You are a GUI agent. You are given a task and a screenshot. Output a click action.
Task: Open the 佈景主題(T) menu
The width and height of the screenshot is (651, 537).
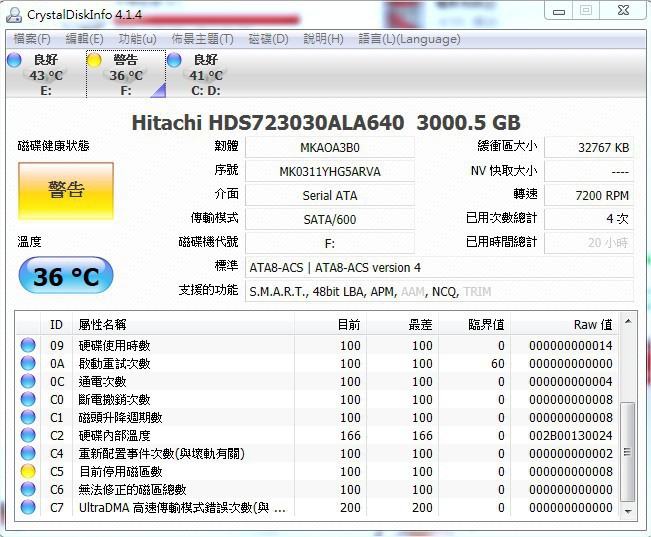pyautogui.click(x=202, y=39)
